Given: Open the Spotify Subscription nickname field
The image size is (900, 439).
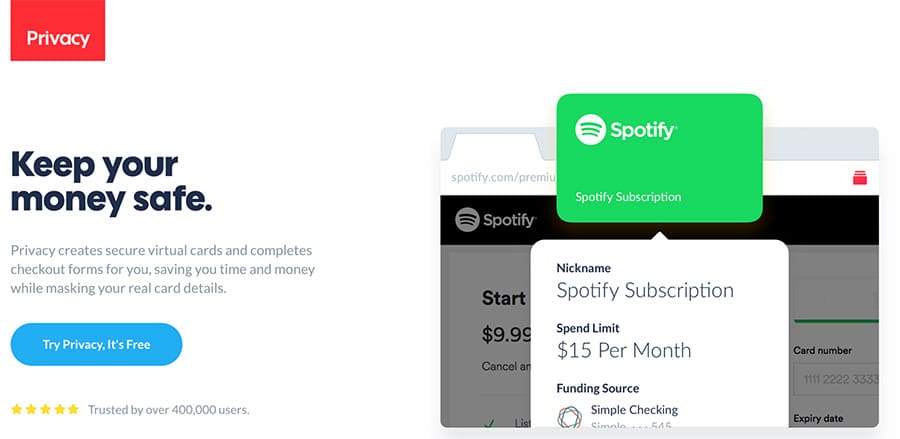Looking at the screenshot, I should point(645,290).
